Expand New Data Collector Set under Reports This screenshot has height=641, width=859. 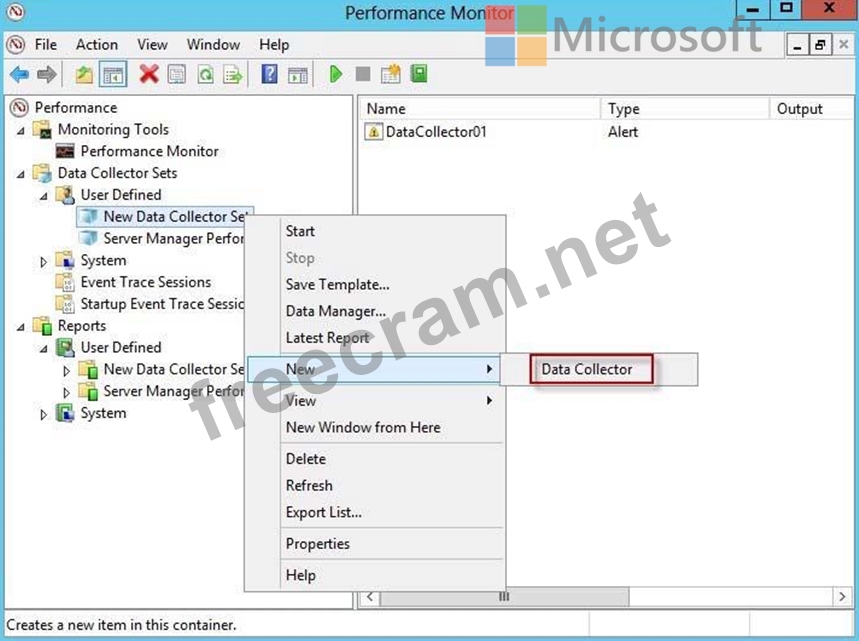coord(67,371)
